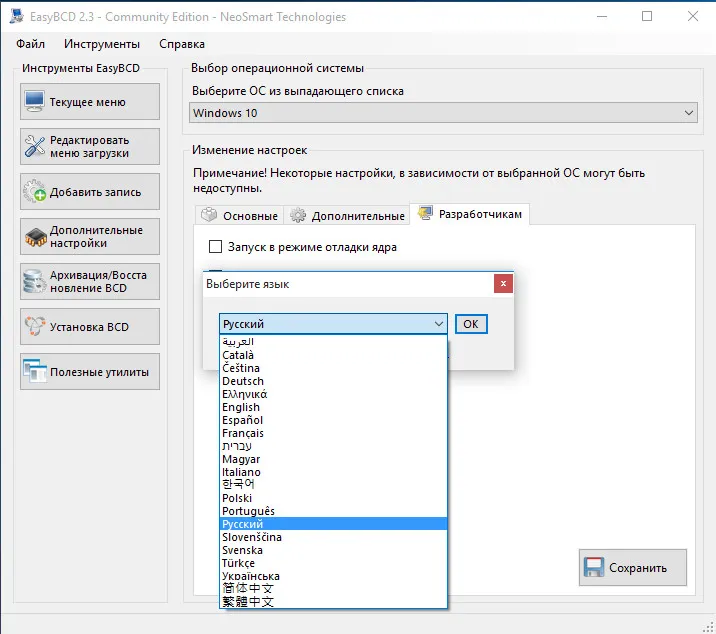Pick Polski from the language list
This screenshot has height=634, width=716.
(x=333, y=498)
